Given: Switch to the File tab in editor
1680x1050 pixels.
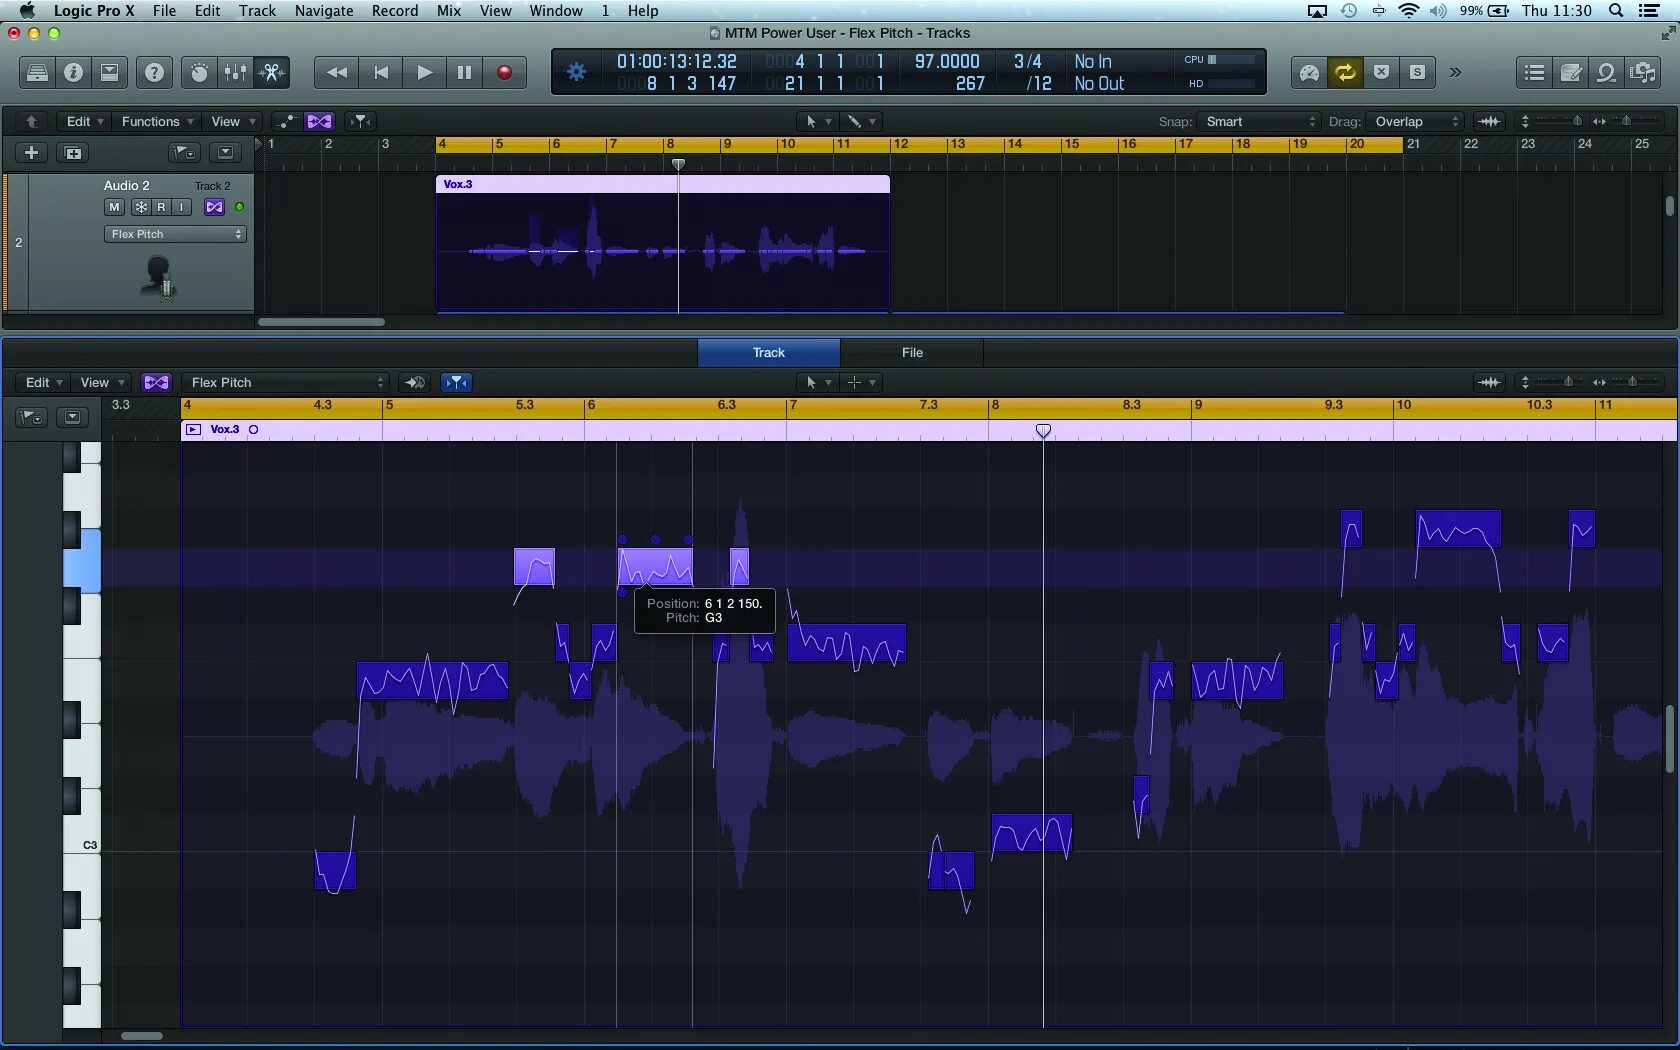Looking at the screenshot, I should click(912, 353).
